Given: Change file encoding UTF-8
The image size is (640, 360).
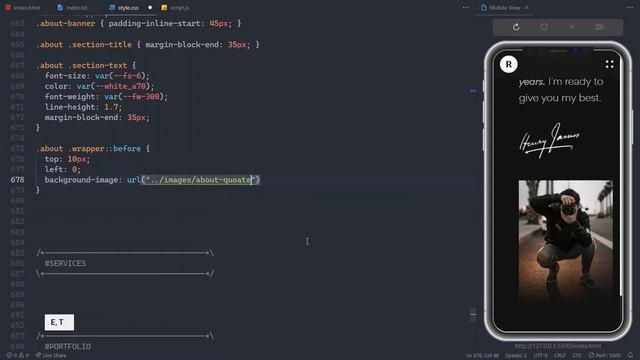Looking at the screenshot, I should pos(540,356).
